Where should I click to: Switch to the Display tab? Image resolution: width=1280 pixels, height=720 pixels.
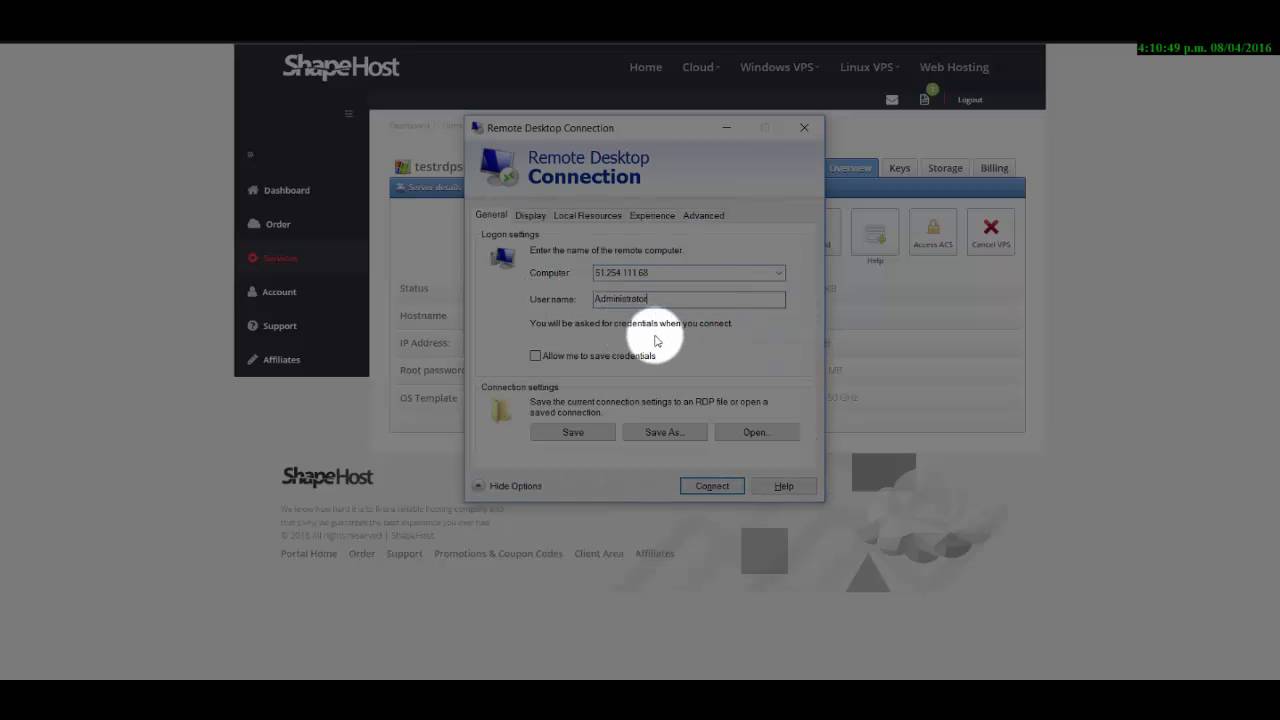coord(530,216)
